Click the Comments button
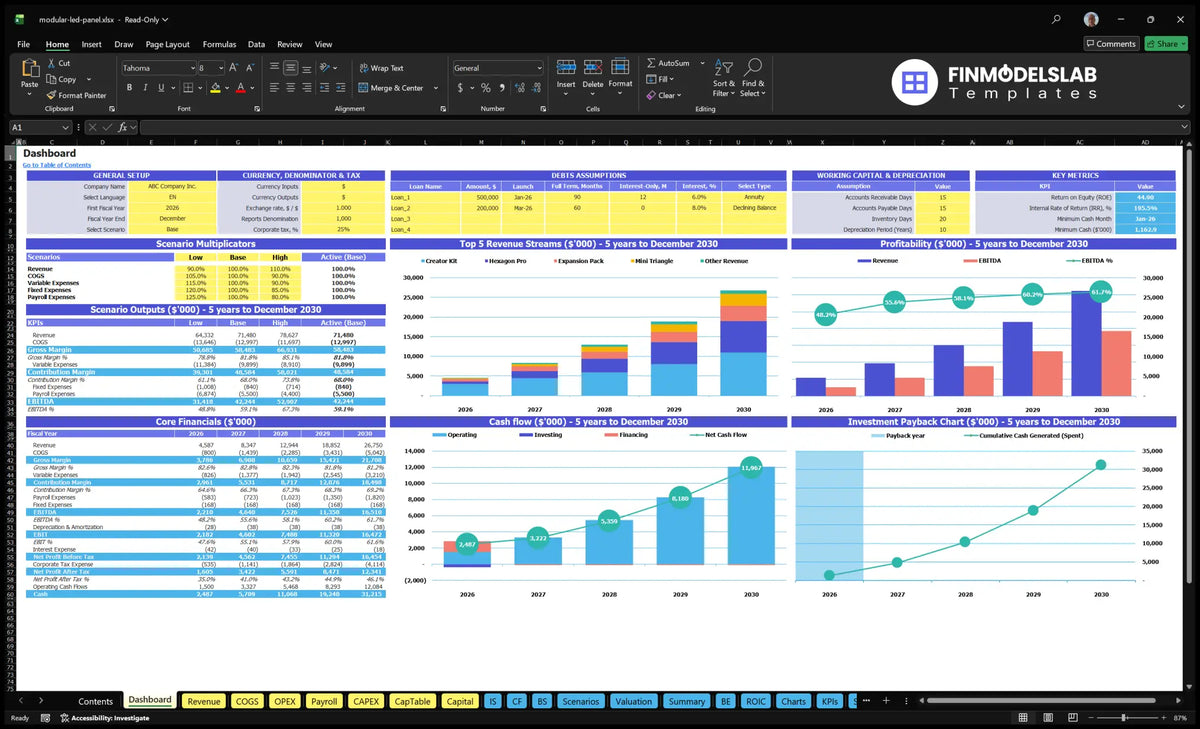 pyautogui.click(x=1111, y=44)
